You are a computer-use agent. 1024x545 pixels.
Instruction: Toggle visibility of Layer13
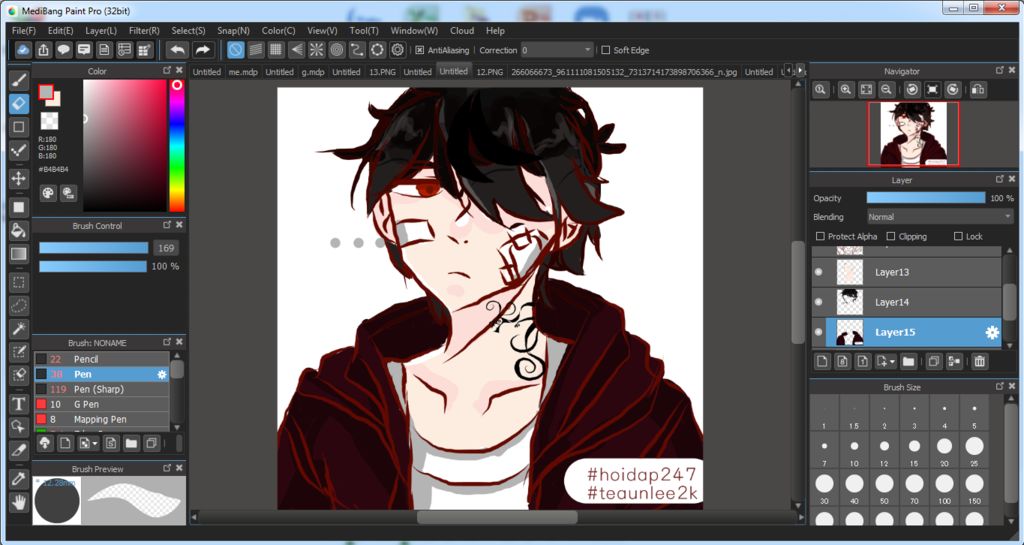point(819,272)
